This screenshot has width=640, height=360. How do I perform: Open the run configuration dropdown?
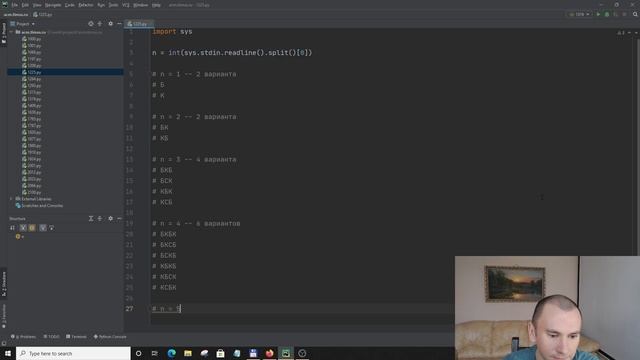[x=580, y=14]
